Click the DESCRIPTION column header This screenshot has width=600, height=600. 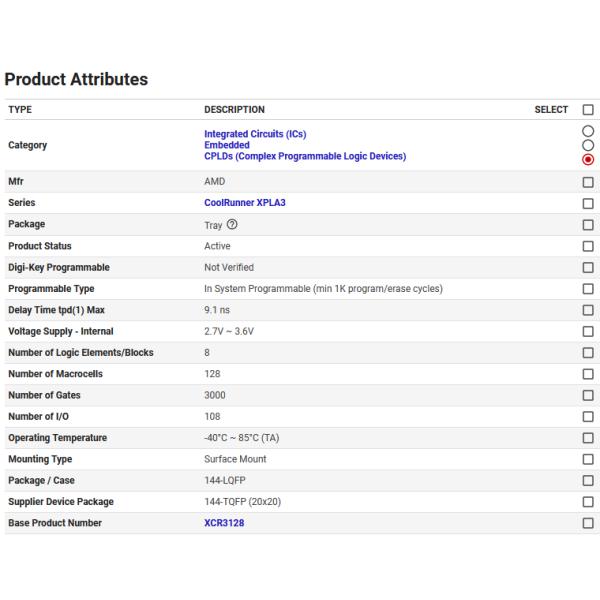[x=234, y=109]
